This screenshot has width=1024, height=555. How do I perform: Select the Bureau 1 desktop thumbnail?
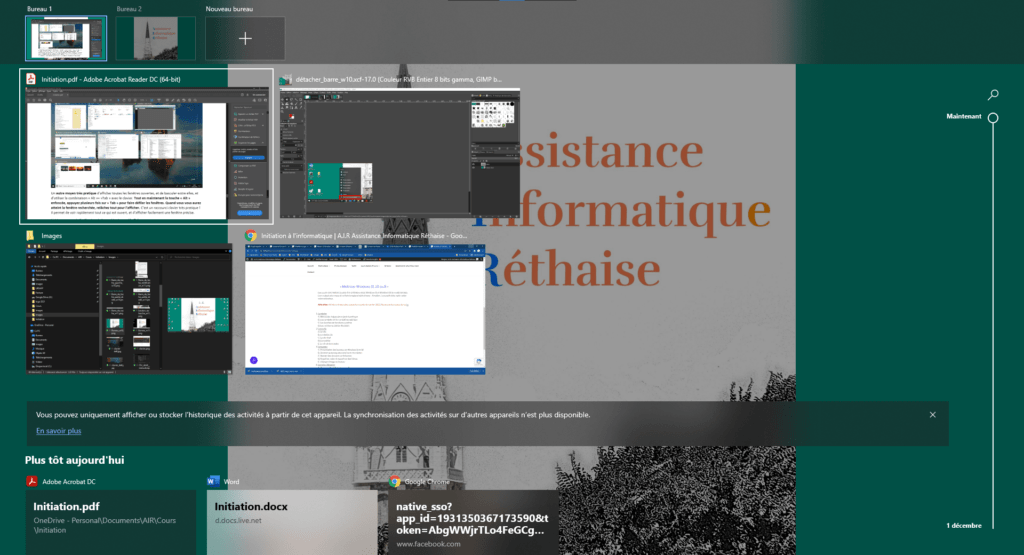coord(66,38)
